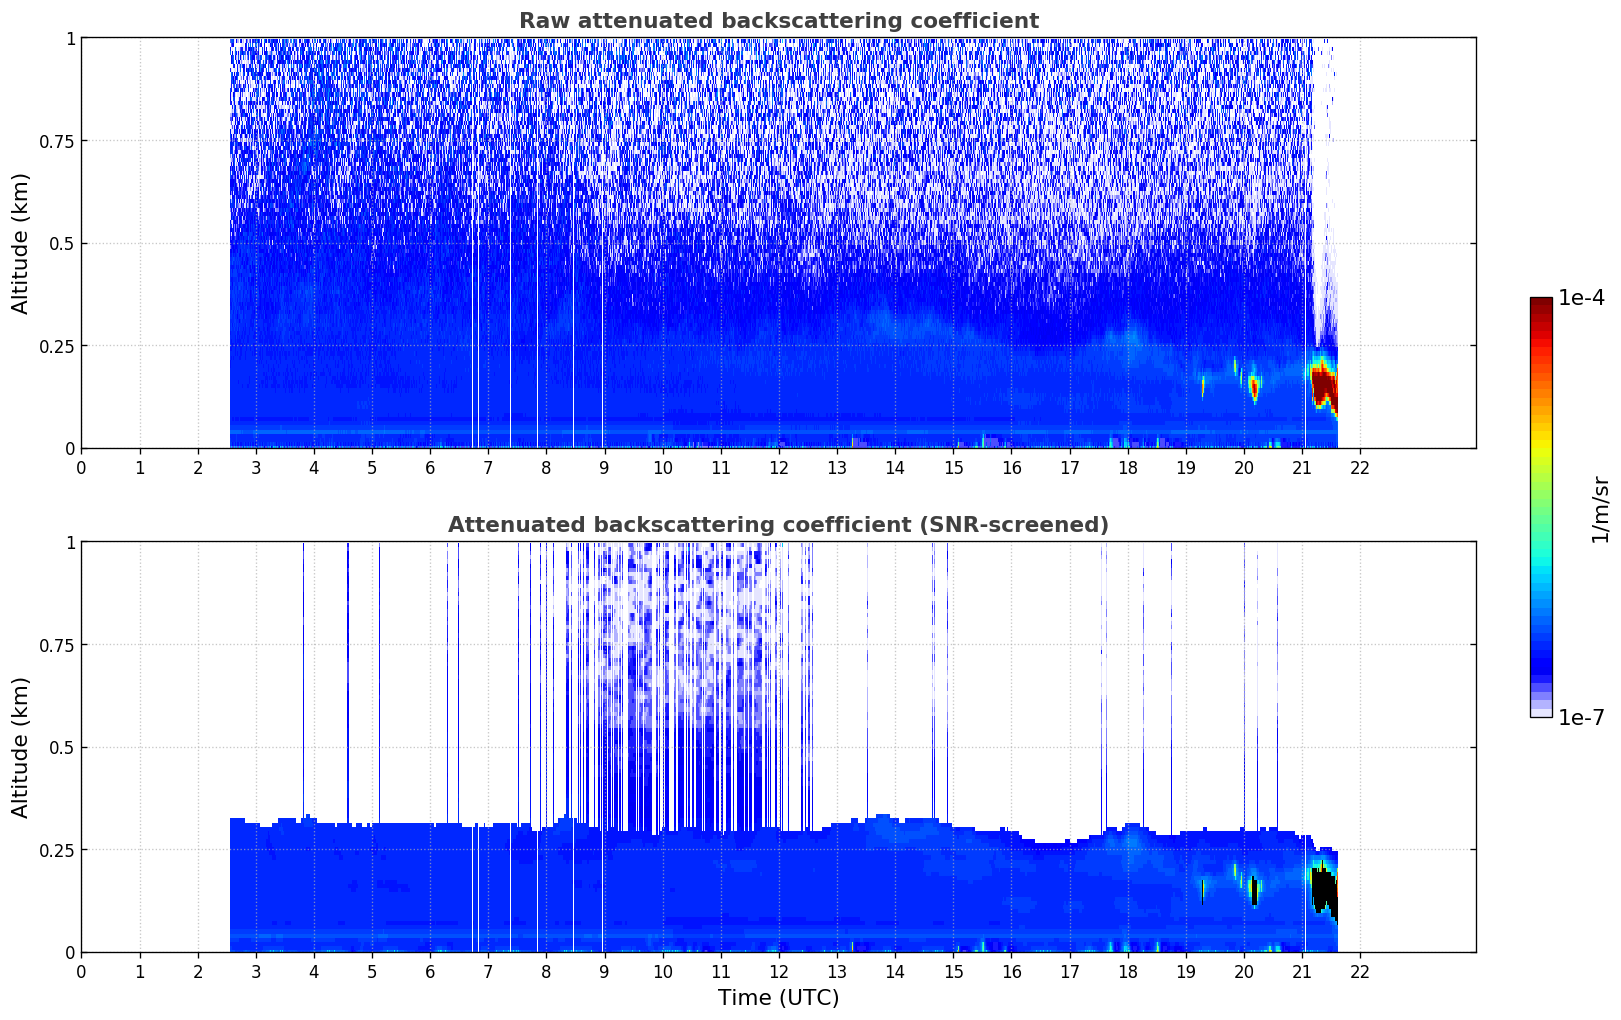Click the '1/m/sr' colorbar units label
The width and height of the screenshot is (1621, 1020).
pos(1600,509)
